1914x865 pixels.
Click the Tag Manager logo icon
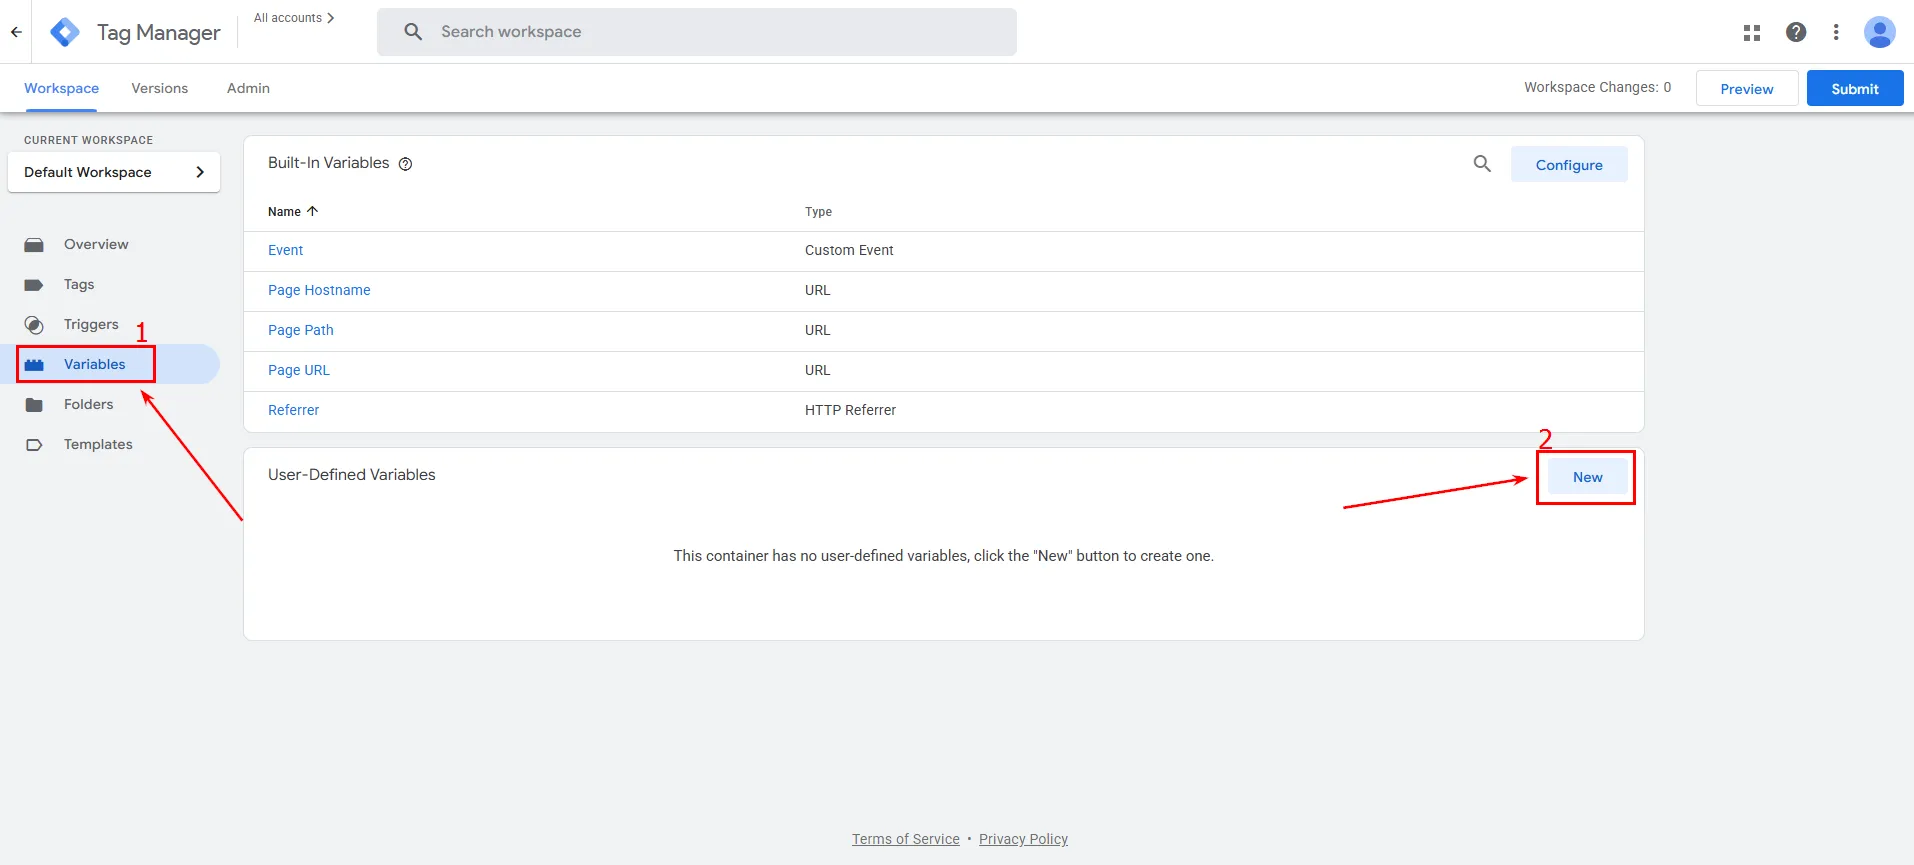[x=65, y=32]
